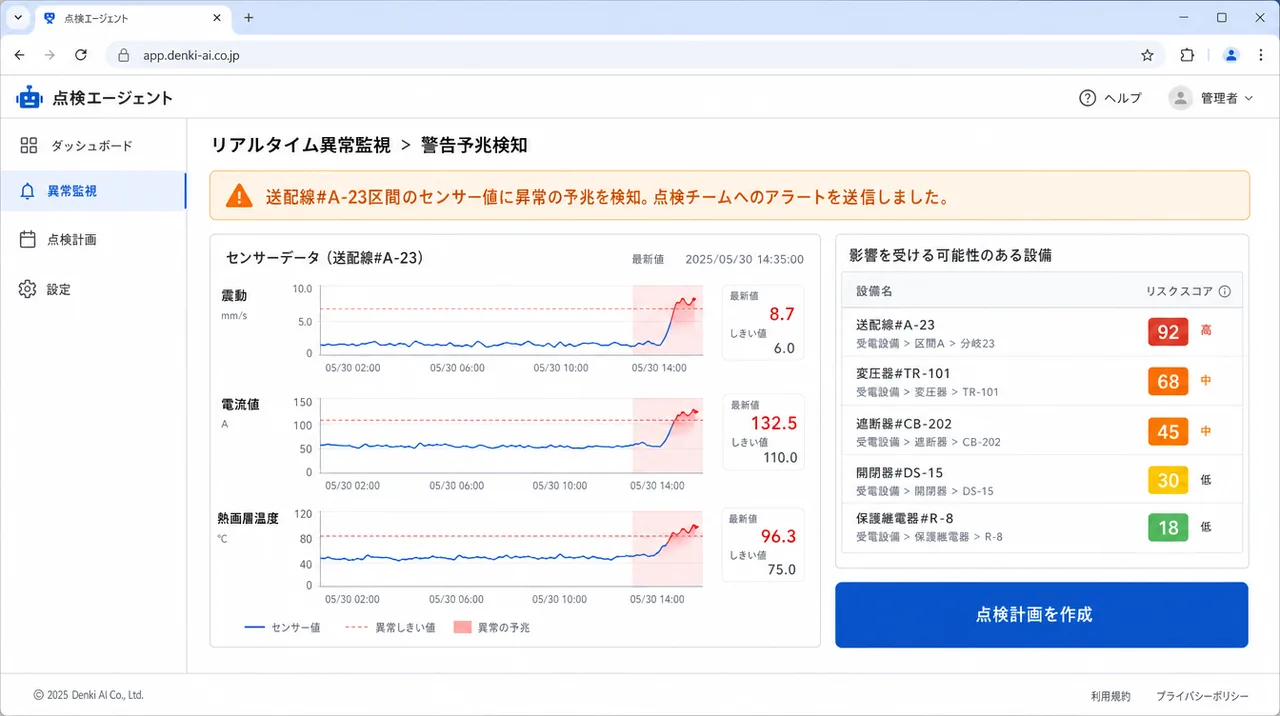
Task: Open a new browser tab
Action: pos(249,18)
